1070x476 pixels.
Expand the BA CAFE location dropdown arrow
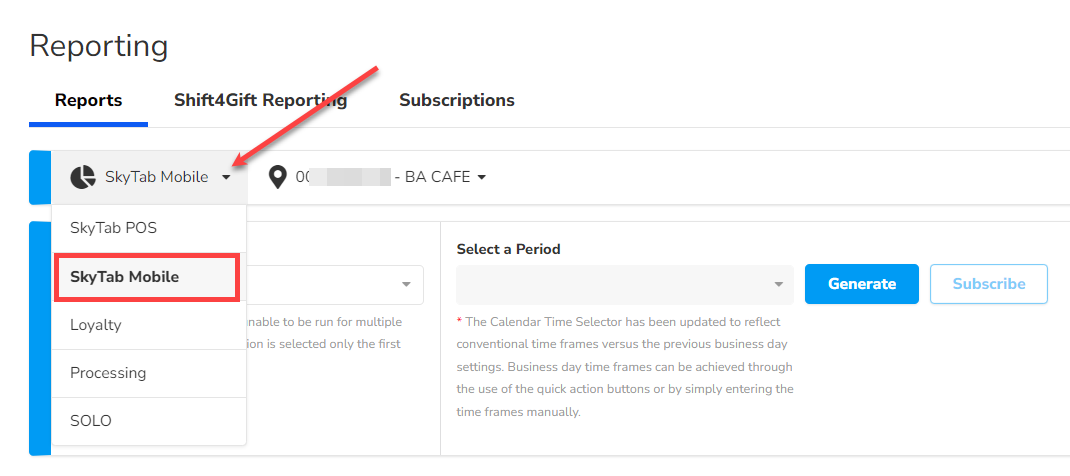(482, 178)
